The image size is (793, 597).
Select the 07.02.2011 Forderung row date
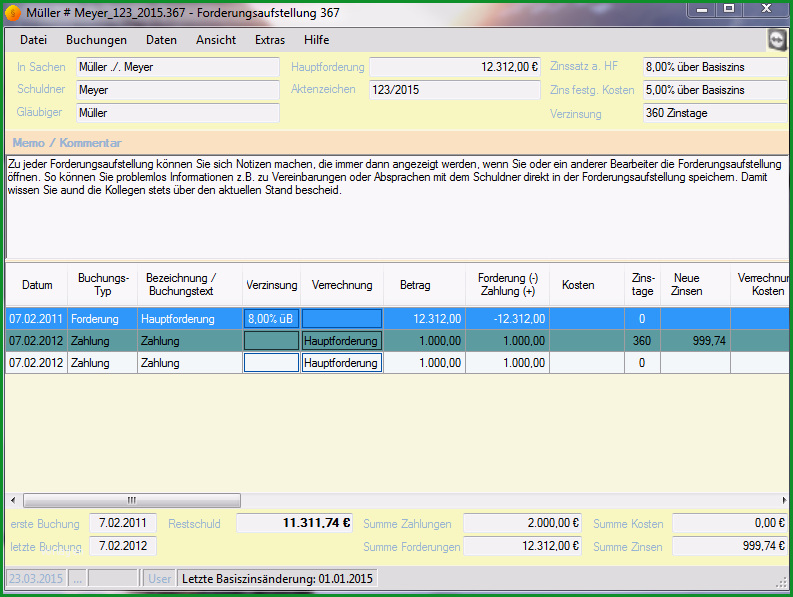[36, 319]
